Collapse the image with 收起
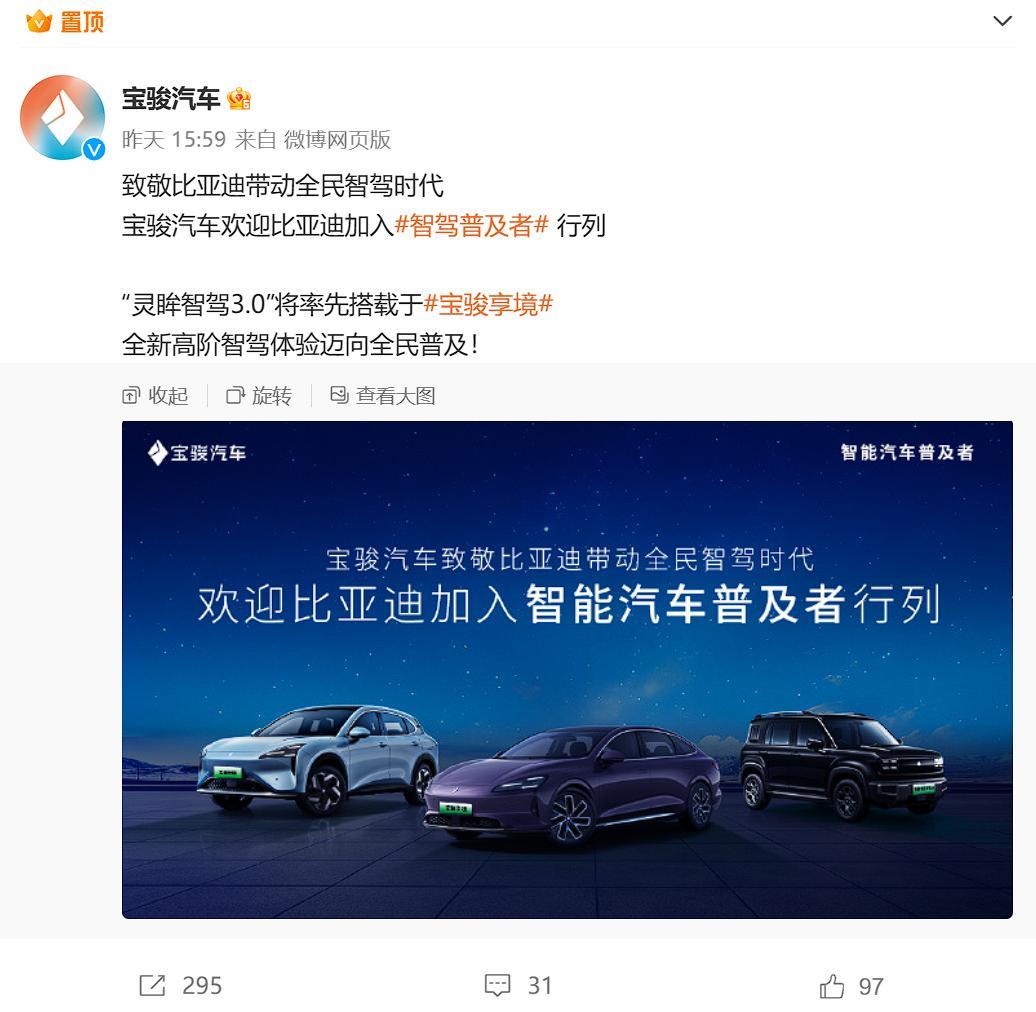Image resolution: width=1036 pixels, height=1012 pixels. tap(156, 396)
